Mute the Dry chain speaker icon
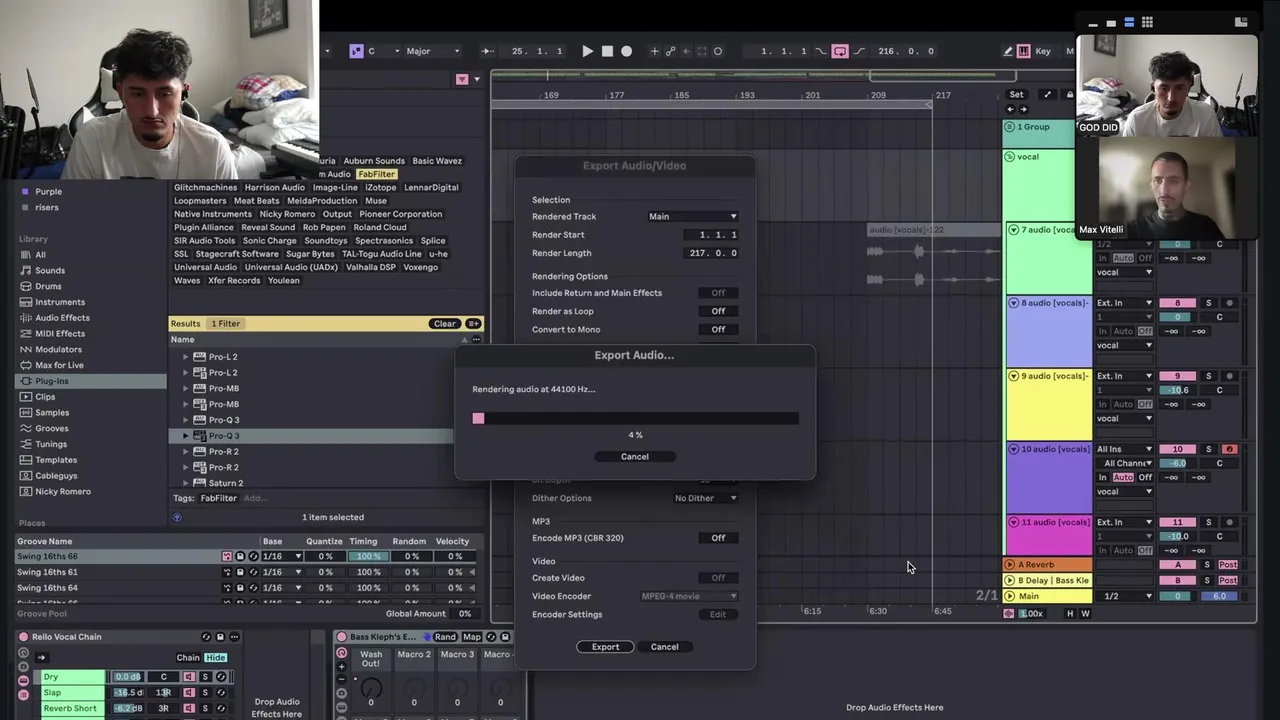The image size is (1280, 720). coord(189,677)
